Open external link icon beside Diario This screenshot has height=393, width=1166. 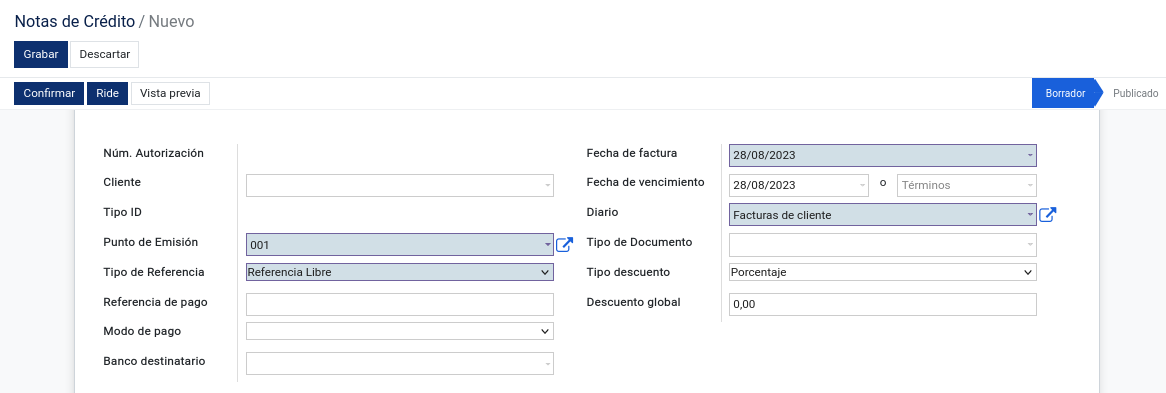pyautogui.click(x=1048, y=214)
